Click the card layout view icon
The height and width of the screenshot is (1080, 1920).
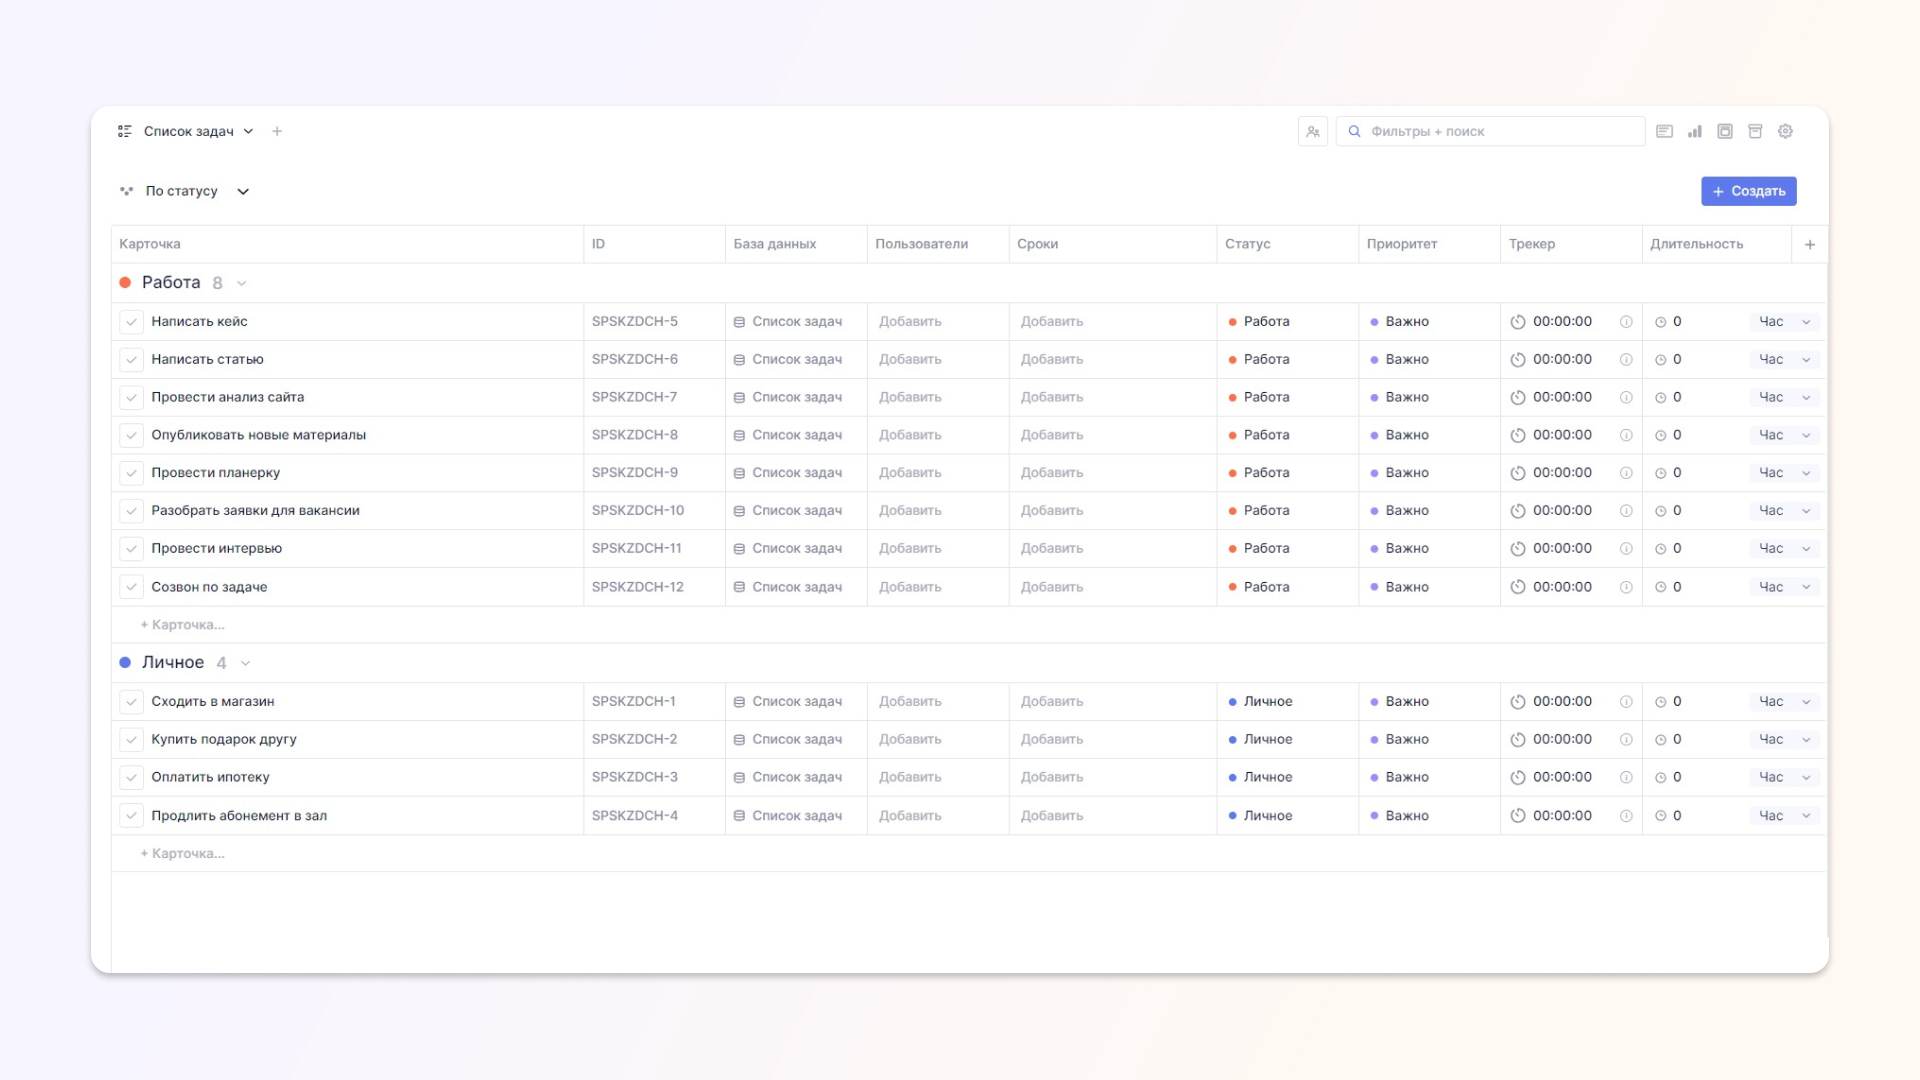tap(1664, 131)
